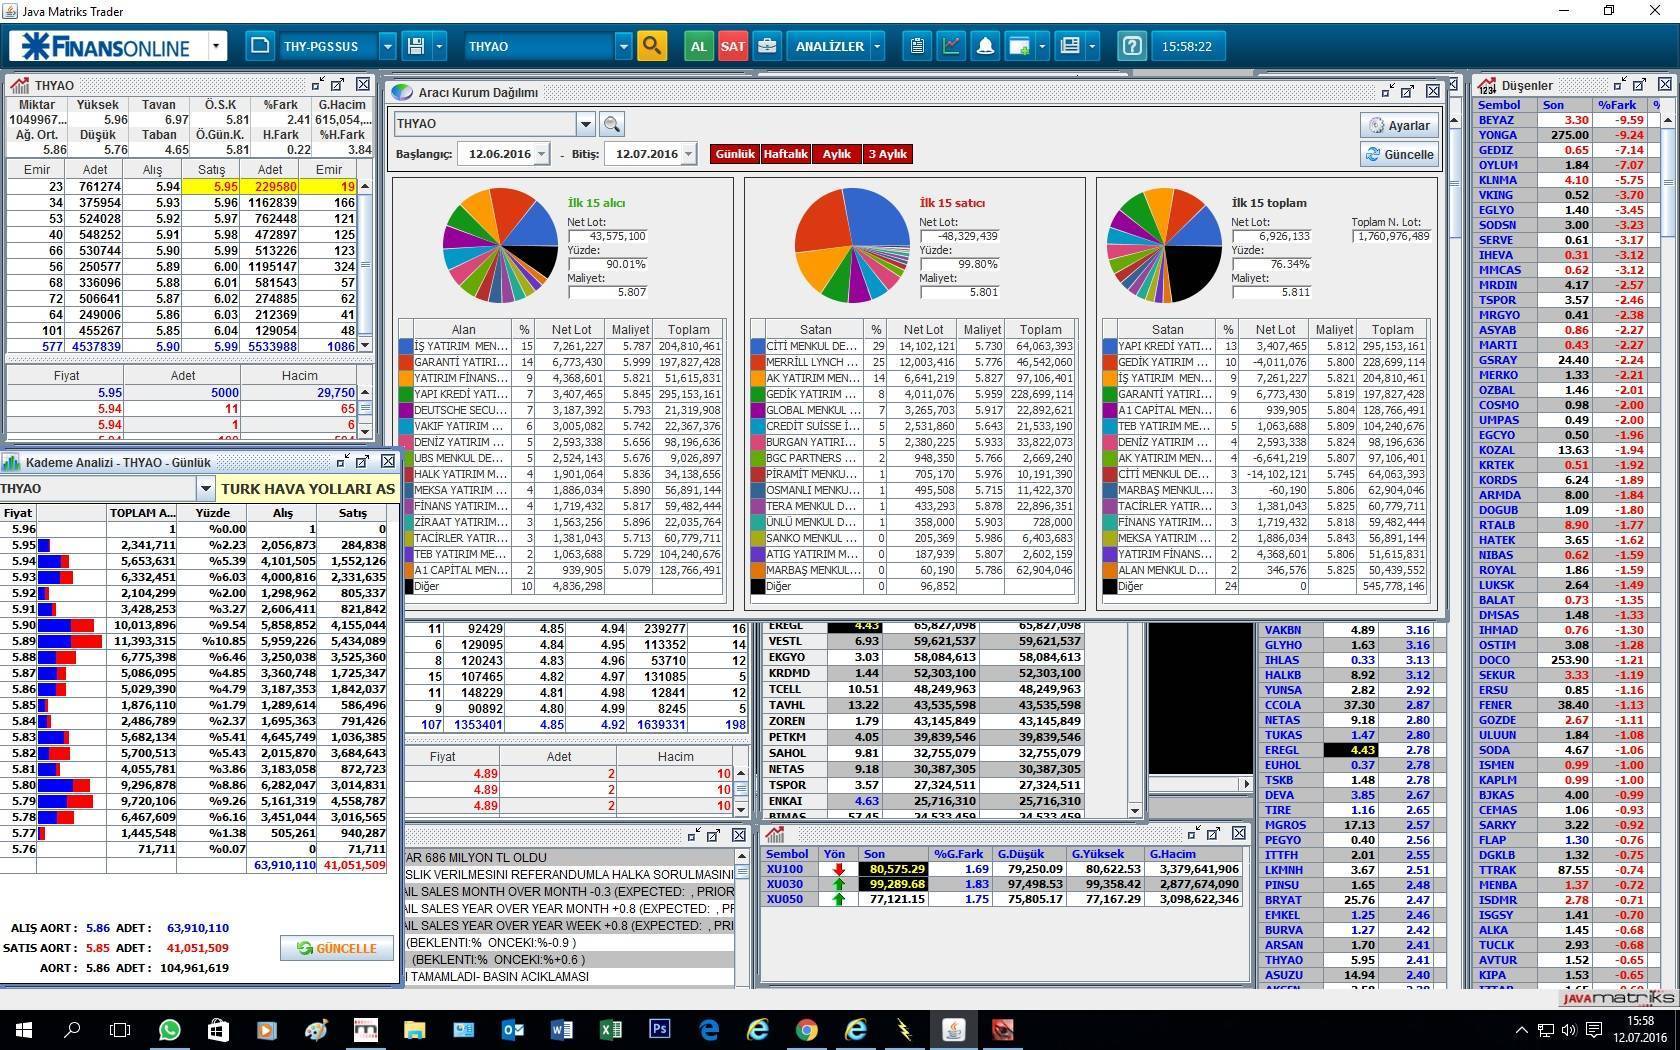Click the clipboard orders icon

click(x=917, y=46)
